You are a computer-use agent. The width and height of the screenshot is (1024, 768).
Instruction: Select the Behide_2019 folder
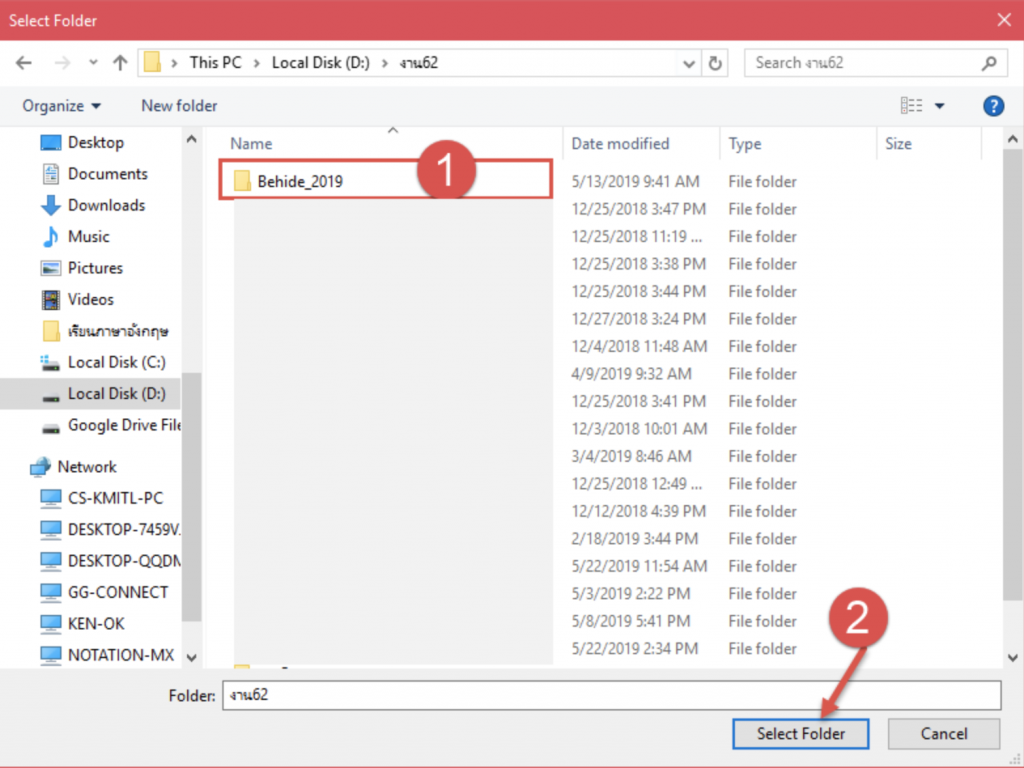coord(300,181)
